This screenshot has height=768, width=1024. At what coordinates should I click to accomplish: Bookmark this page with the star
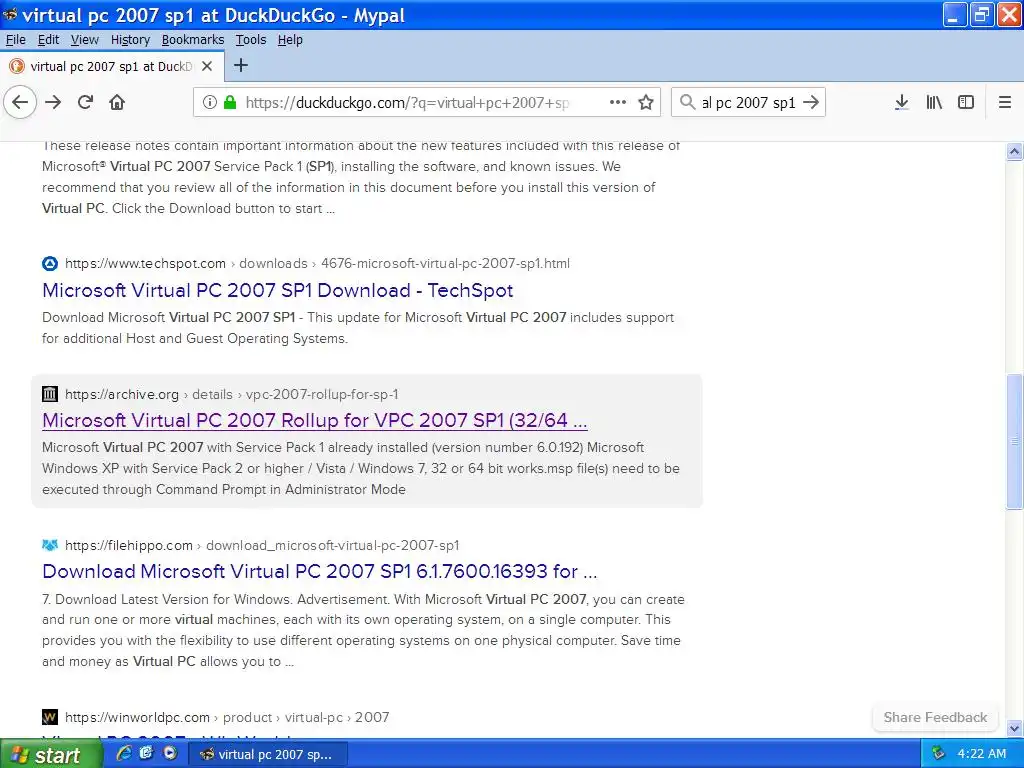click(x=646, y=102)
